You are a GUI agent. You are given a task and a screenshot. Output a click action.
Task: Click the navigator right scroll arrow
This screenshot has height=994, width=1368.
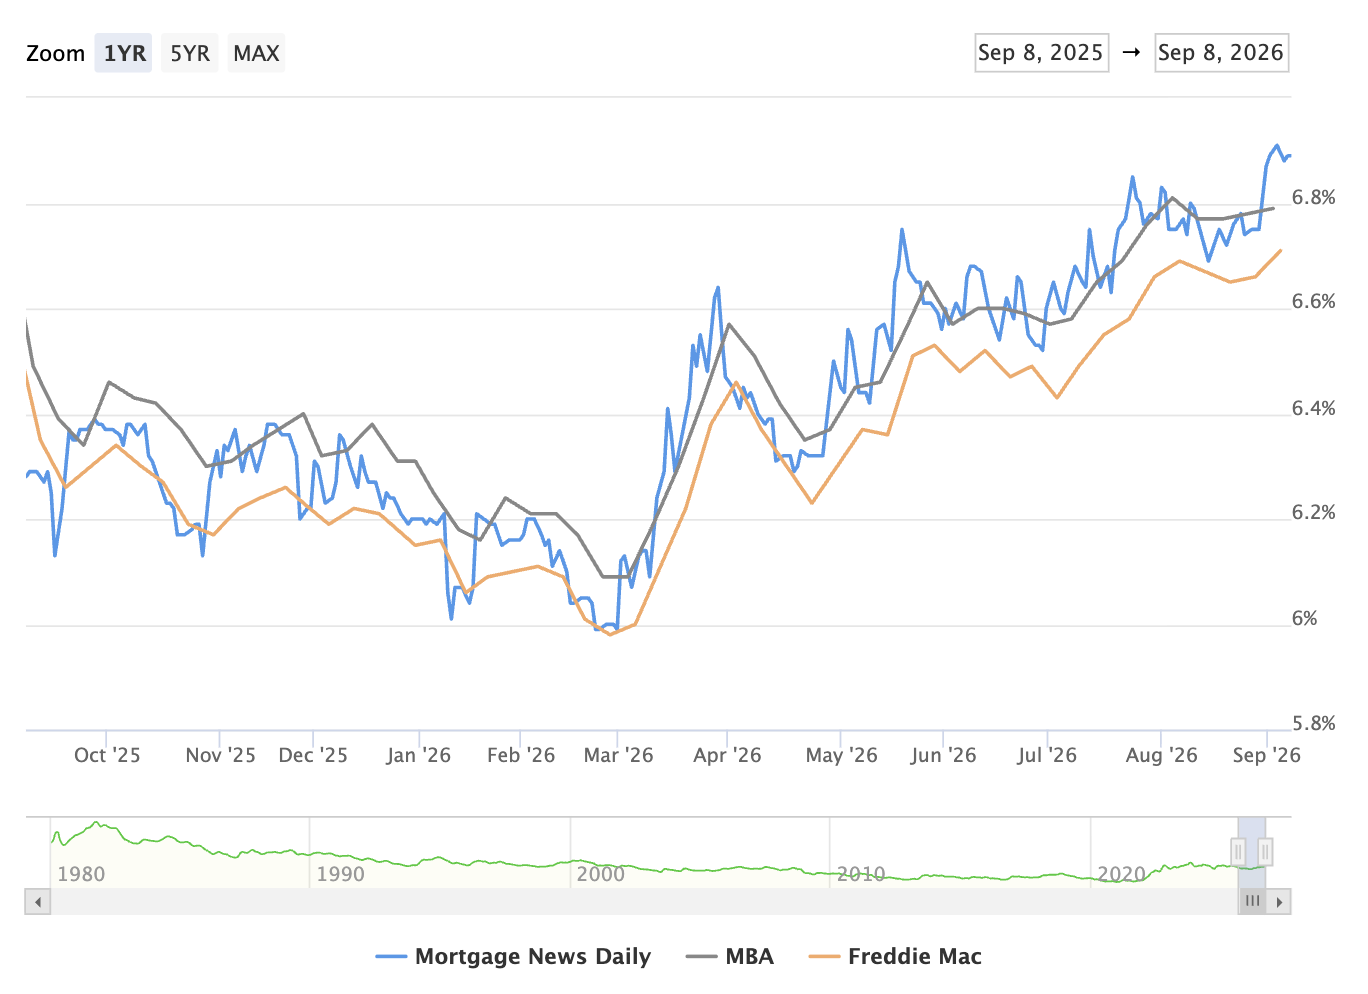point(1278,902)
